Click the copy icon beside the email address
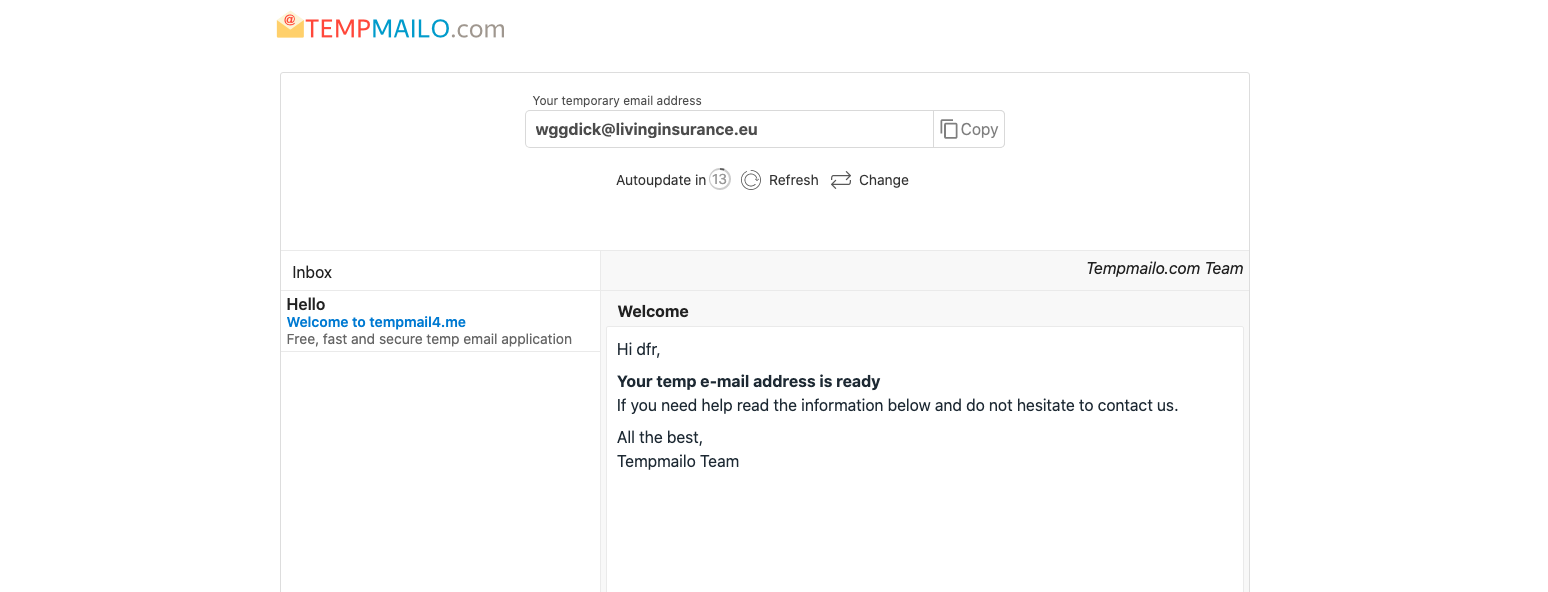Screen dimensions: 1548x592 (x=949, y=129)
